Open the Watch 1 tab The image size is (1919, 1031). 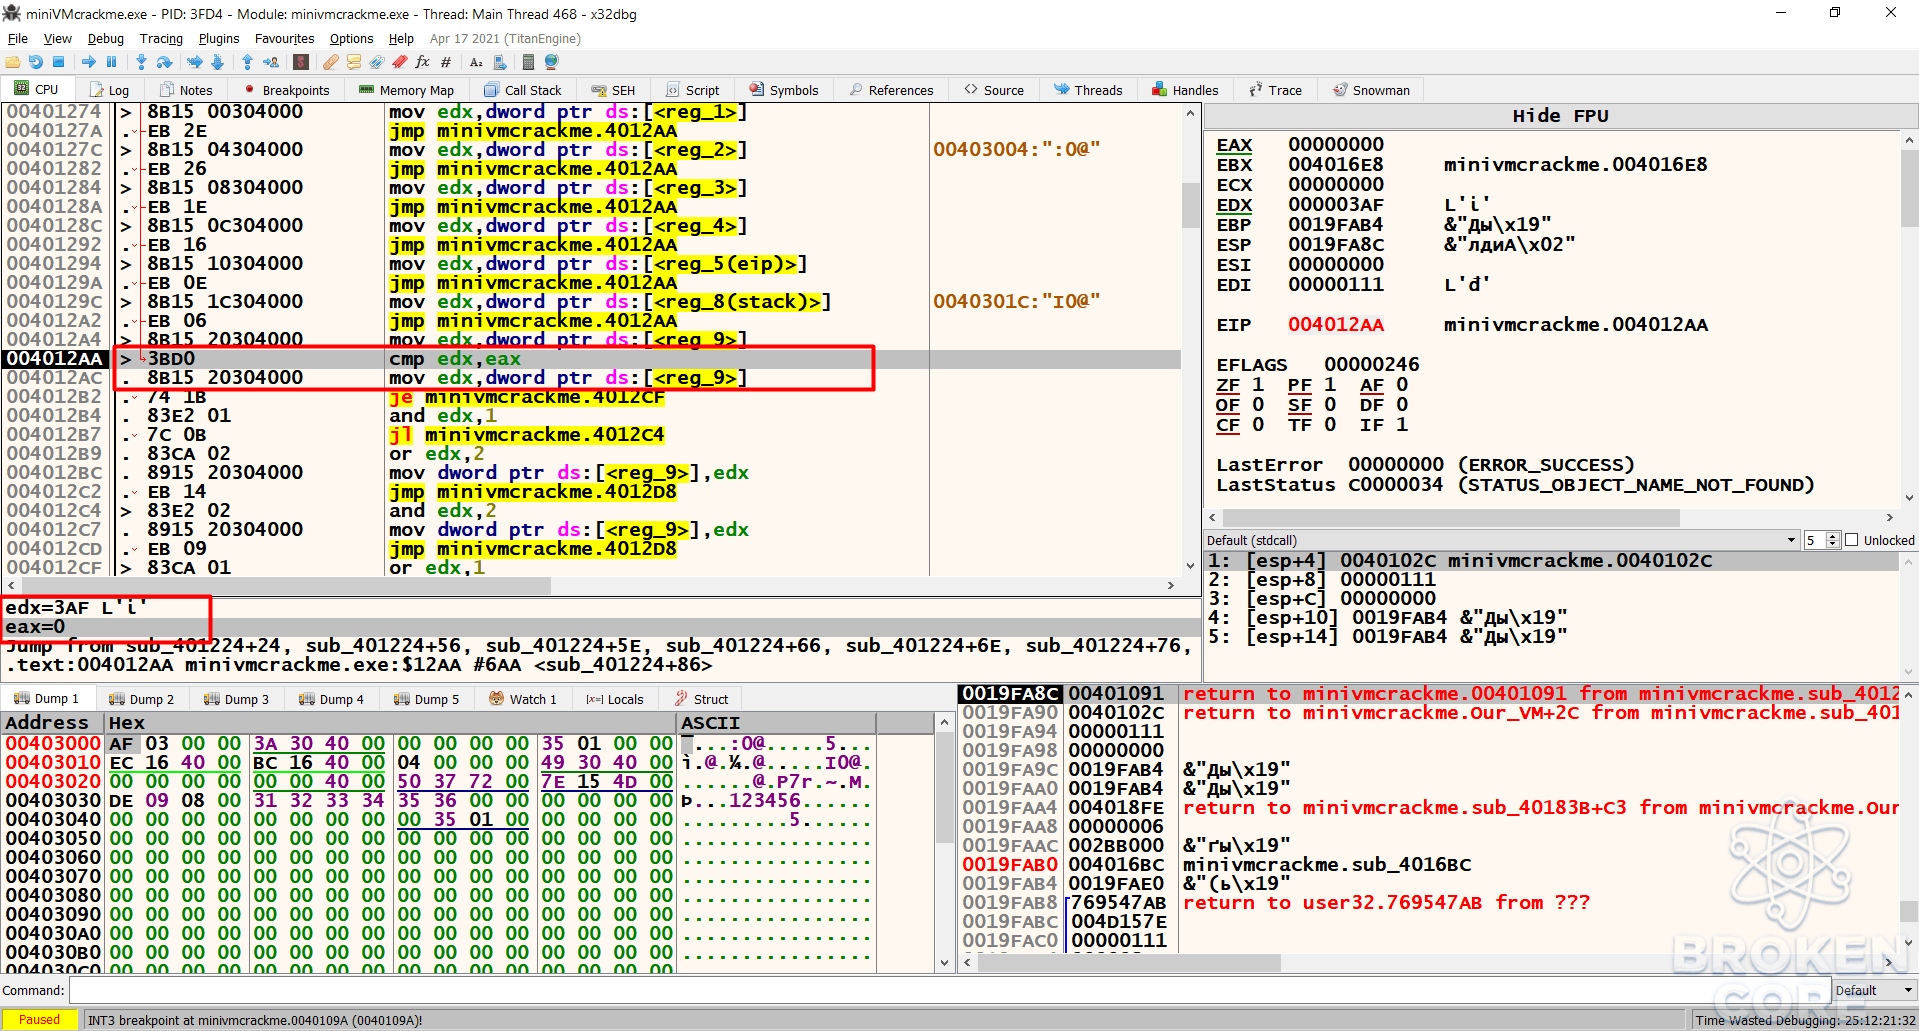click(x=523, y=699)
